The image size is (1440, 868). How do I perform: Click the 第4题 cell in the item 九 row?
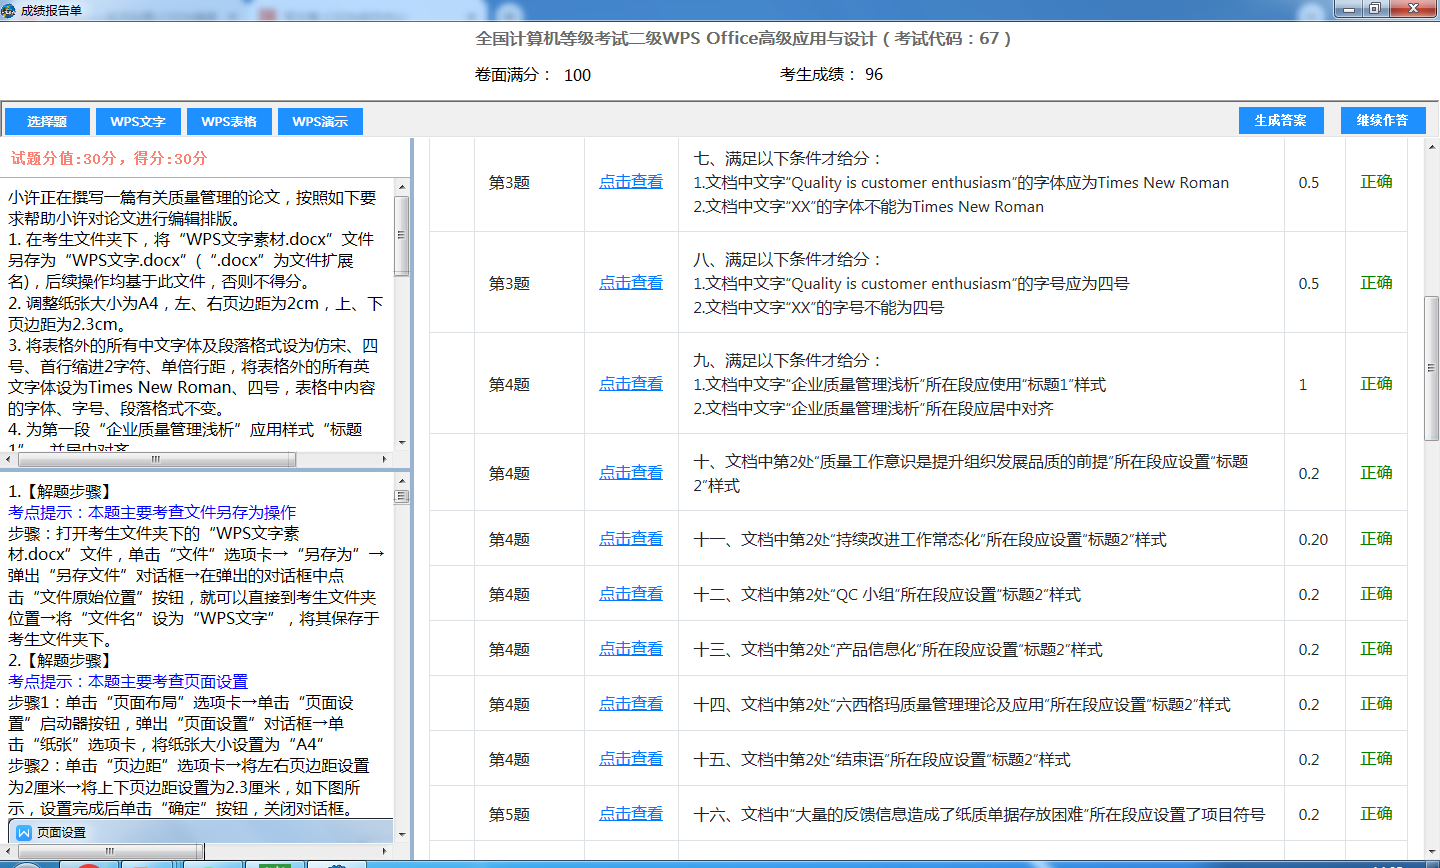click(x=509, y=384)
